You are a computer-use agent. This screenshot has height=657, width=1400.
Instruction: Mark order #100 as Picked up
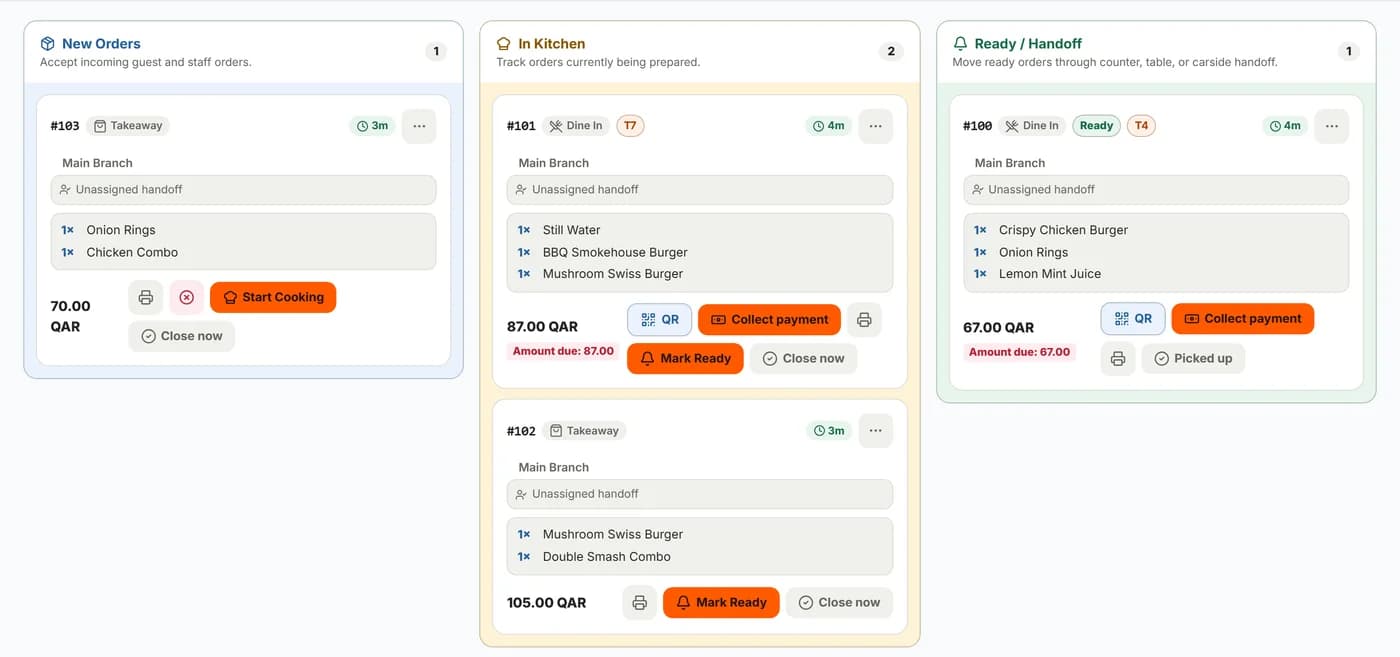tap(1193, 358)
